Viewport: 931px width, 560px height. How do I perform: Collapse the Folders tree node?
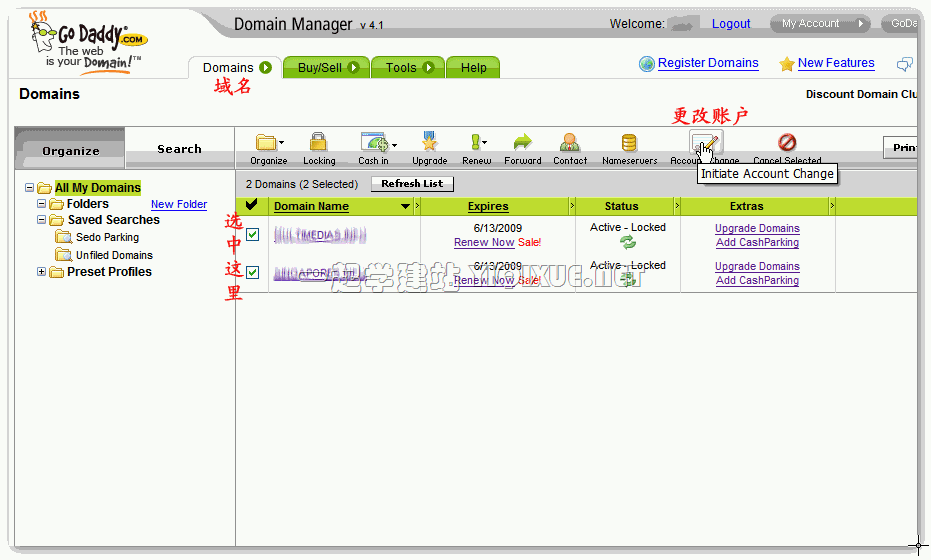click(42, 204)
